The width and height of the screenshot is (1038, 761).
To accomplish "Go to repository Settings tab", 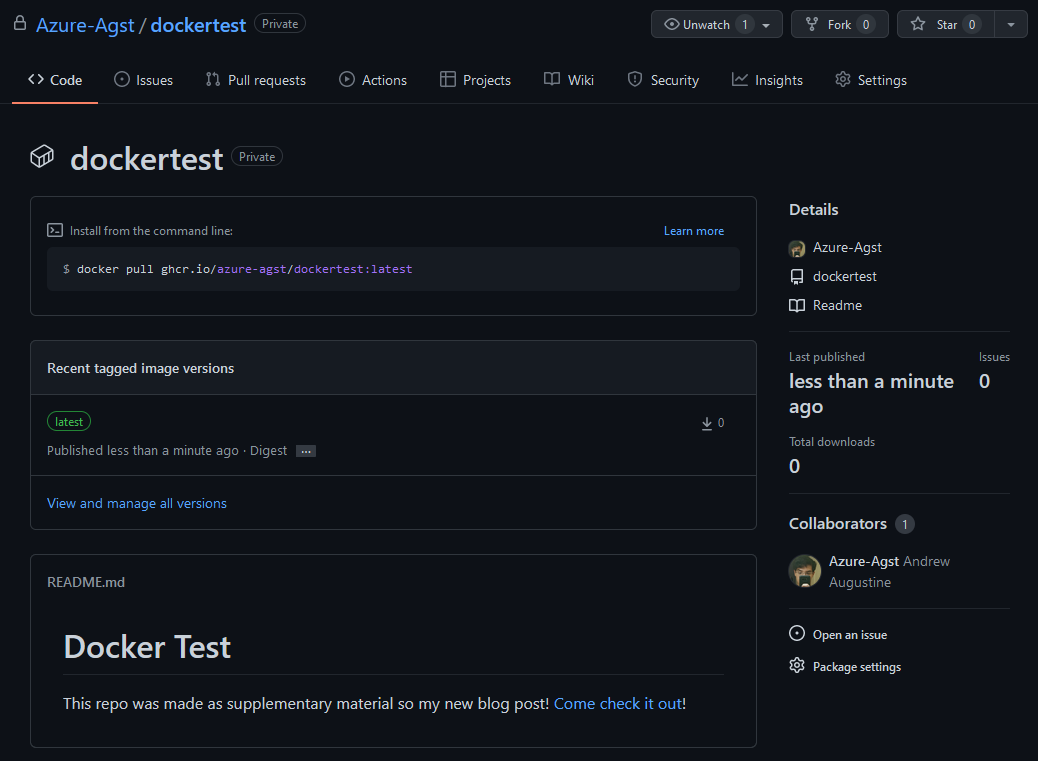I will coord(871,80).
